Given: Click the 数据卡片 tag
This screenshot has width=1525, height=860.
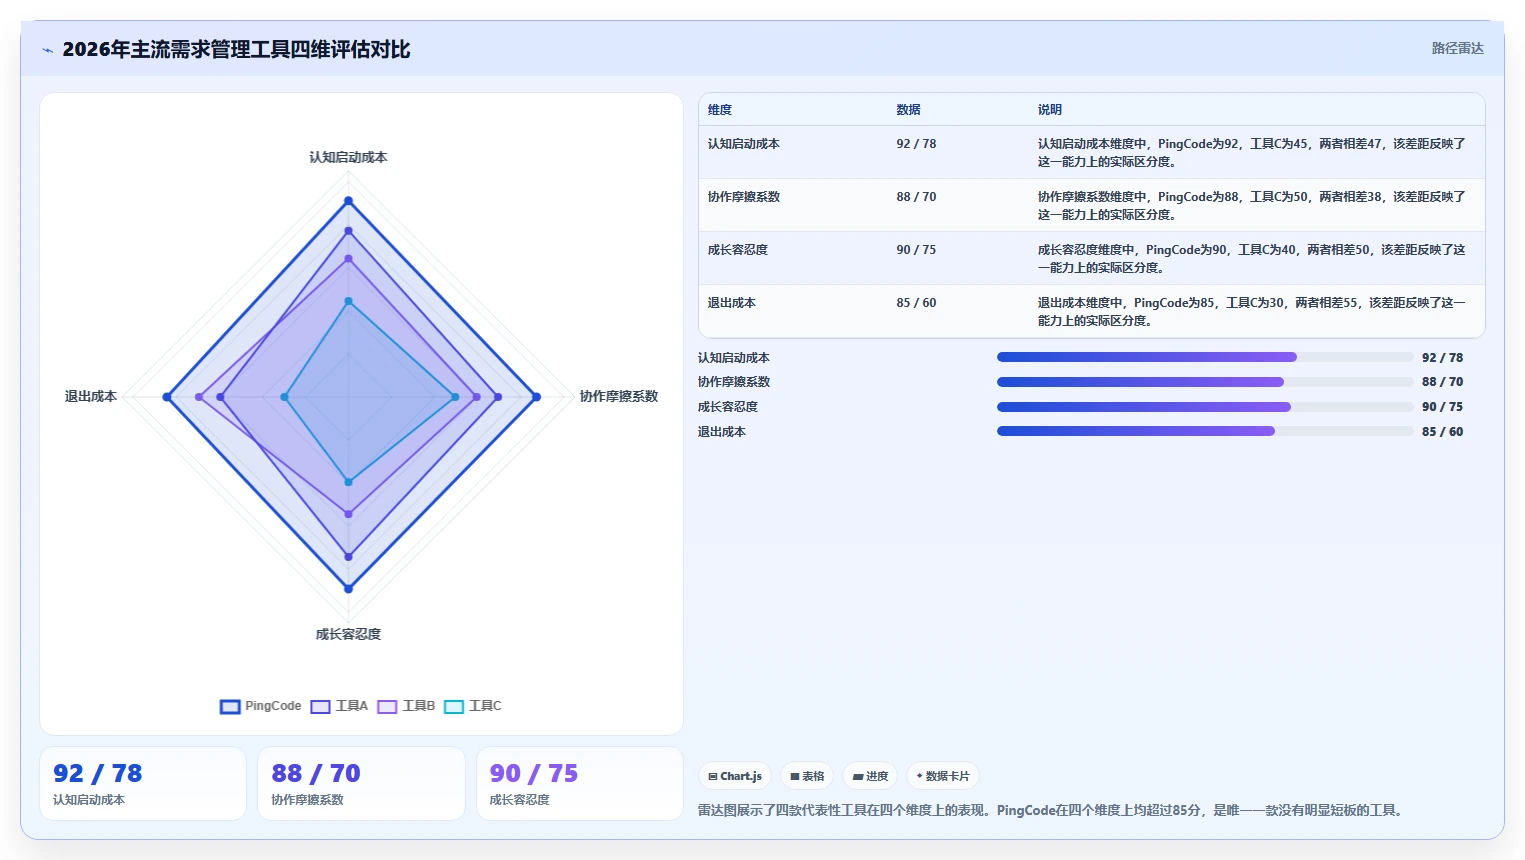Looking at the screenshot, I should [x=943, y=776].
